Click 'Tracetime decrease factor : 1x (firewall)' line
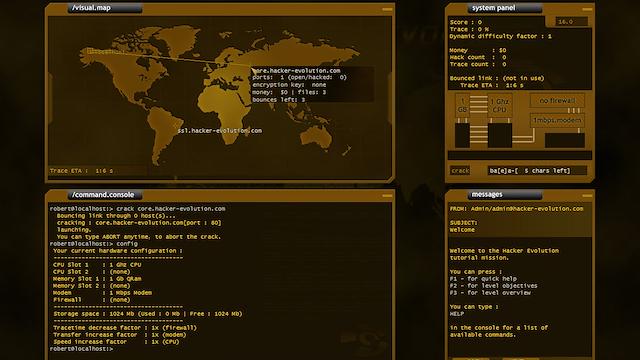 125,328
